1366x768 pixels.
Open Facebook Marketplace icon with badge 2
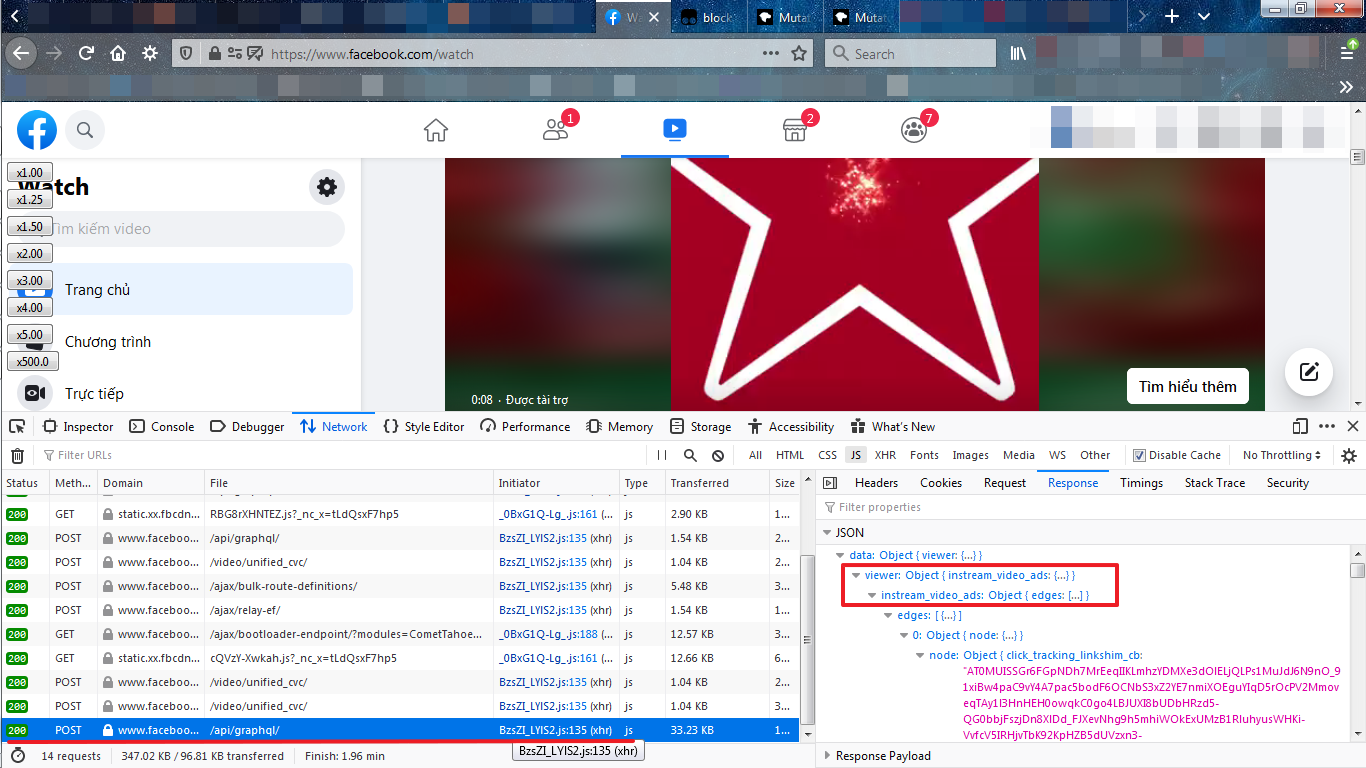[794, 130]
